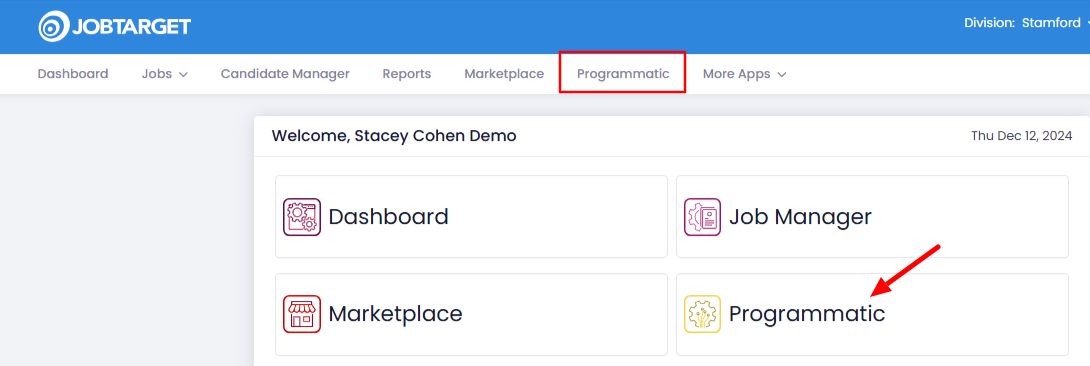Expand the More Apps dropdown

tap(745, 74)
